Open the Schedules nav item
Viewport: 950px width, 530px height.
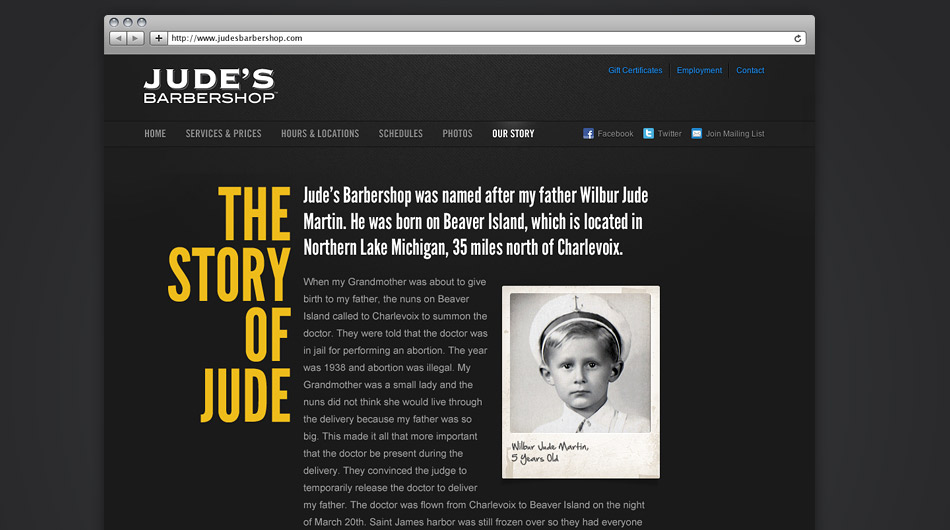point(400,133)
